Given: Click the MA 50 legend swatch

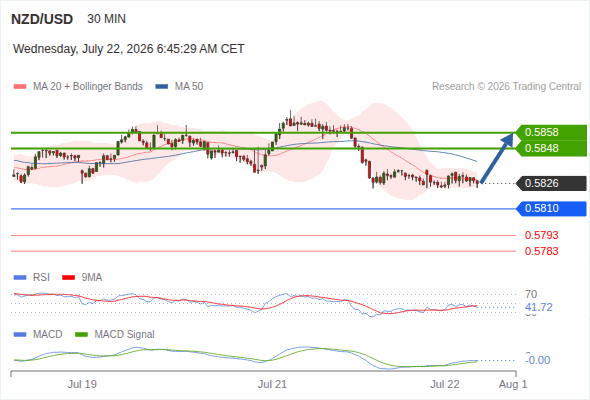Looking at the screenshot, I should [162, 87].
